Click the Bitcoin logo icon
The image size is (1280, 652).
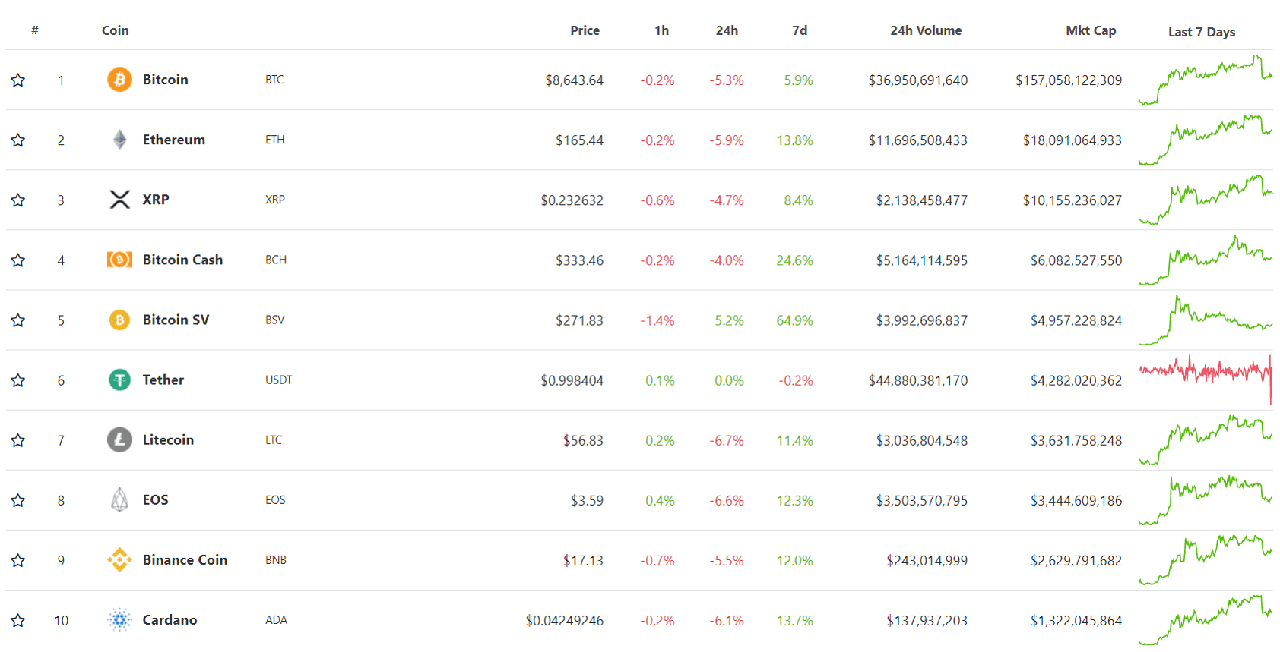[119, 80]
